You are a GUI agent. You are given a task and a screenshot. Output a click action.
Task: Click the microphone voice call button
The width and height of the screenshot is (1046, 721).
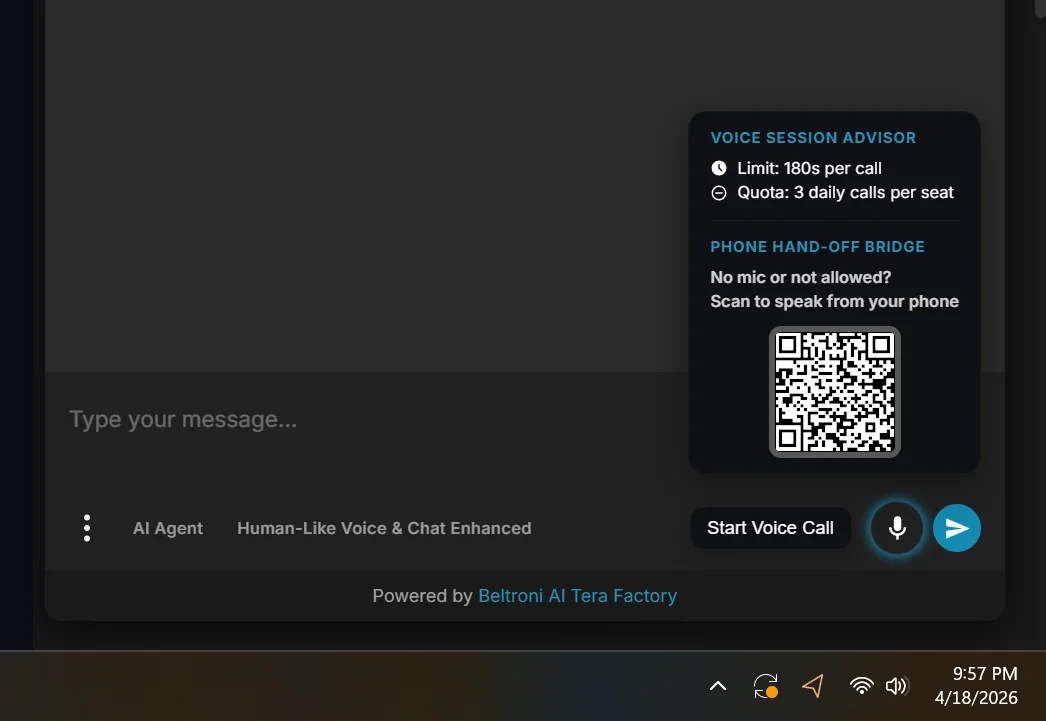coord(897,528)
